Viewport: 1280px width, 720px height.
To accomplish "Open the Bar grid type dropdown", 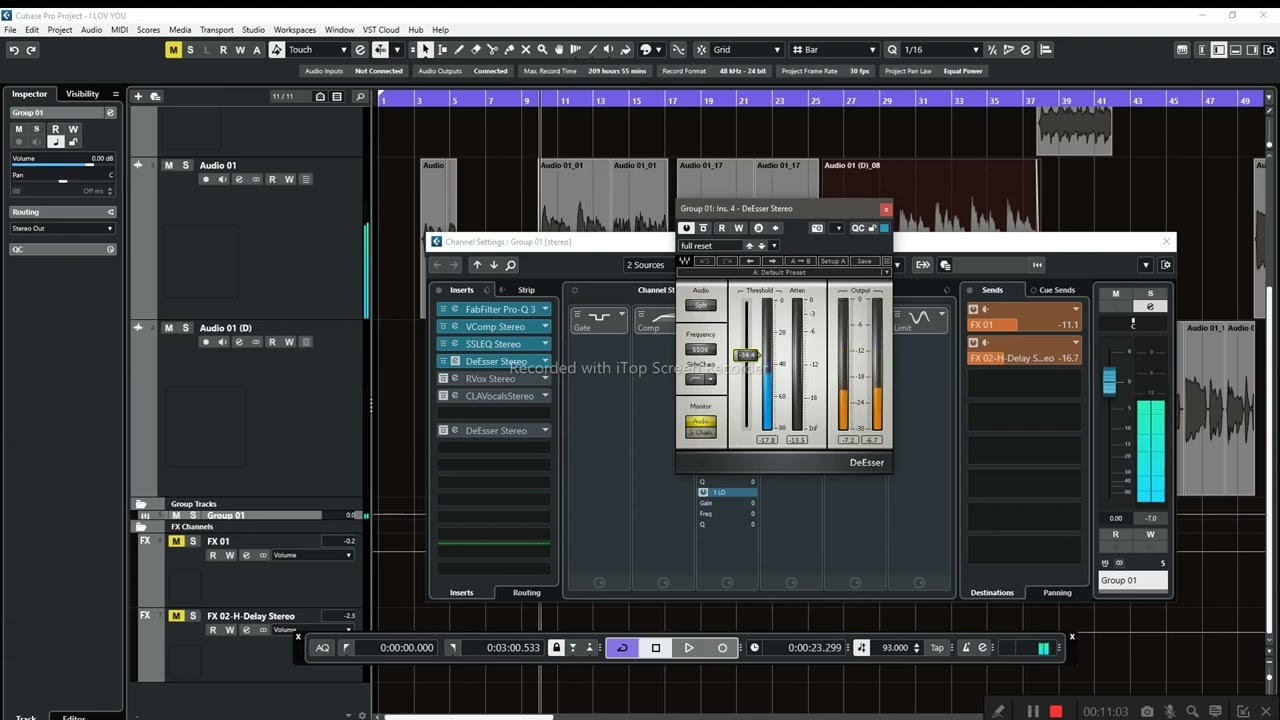I will 873,50.
